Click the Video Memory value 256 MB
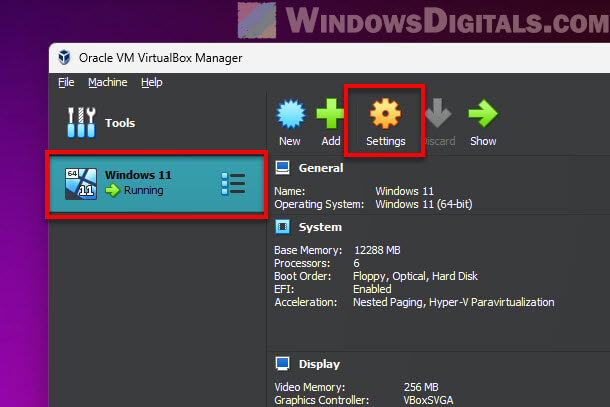 (421, 387)
